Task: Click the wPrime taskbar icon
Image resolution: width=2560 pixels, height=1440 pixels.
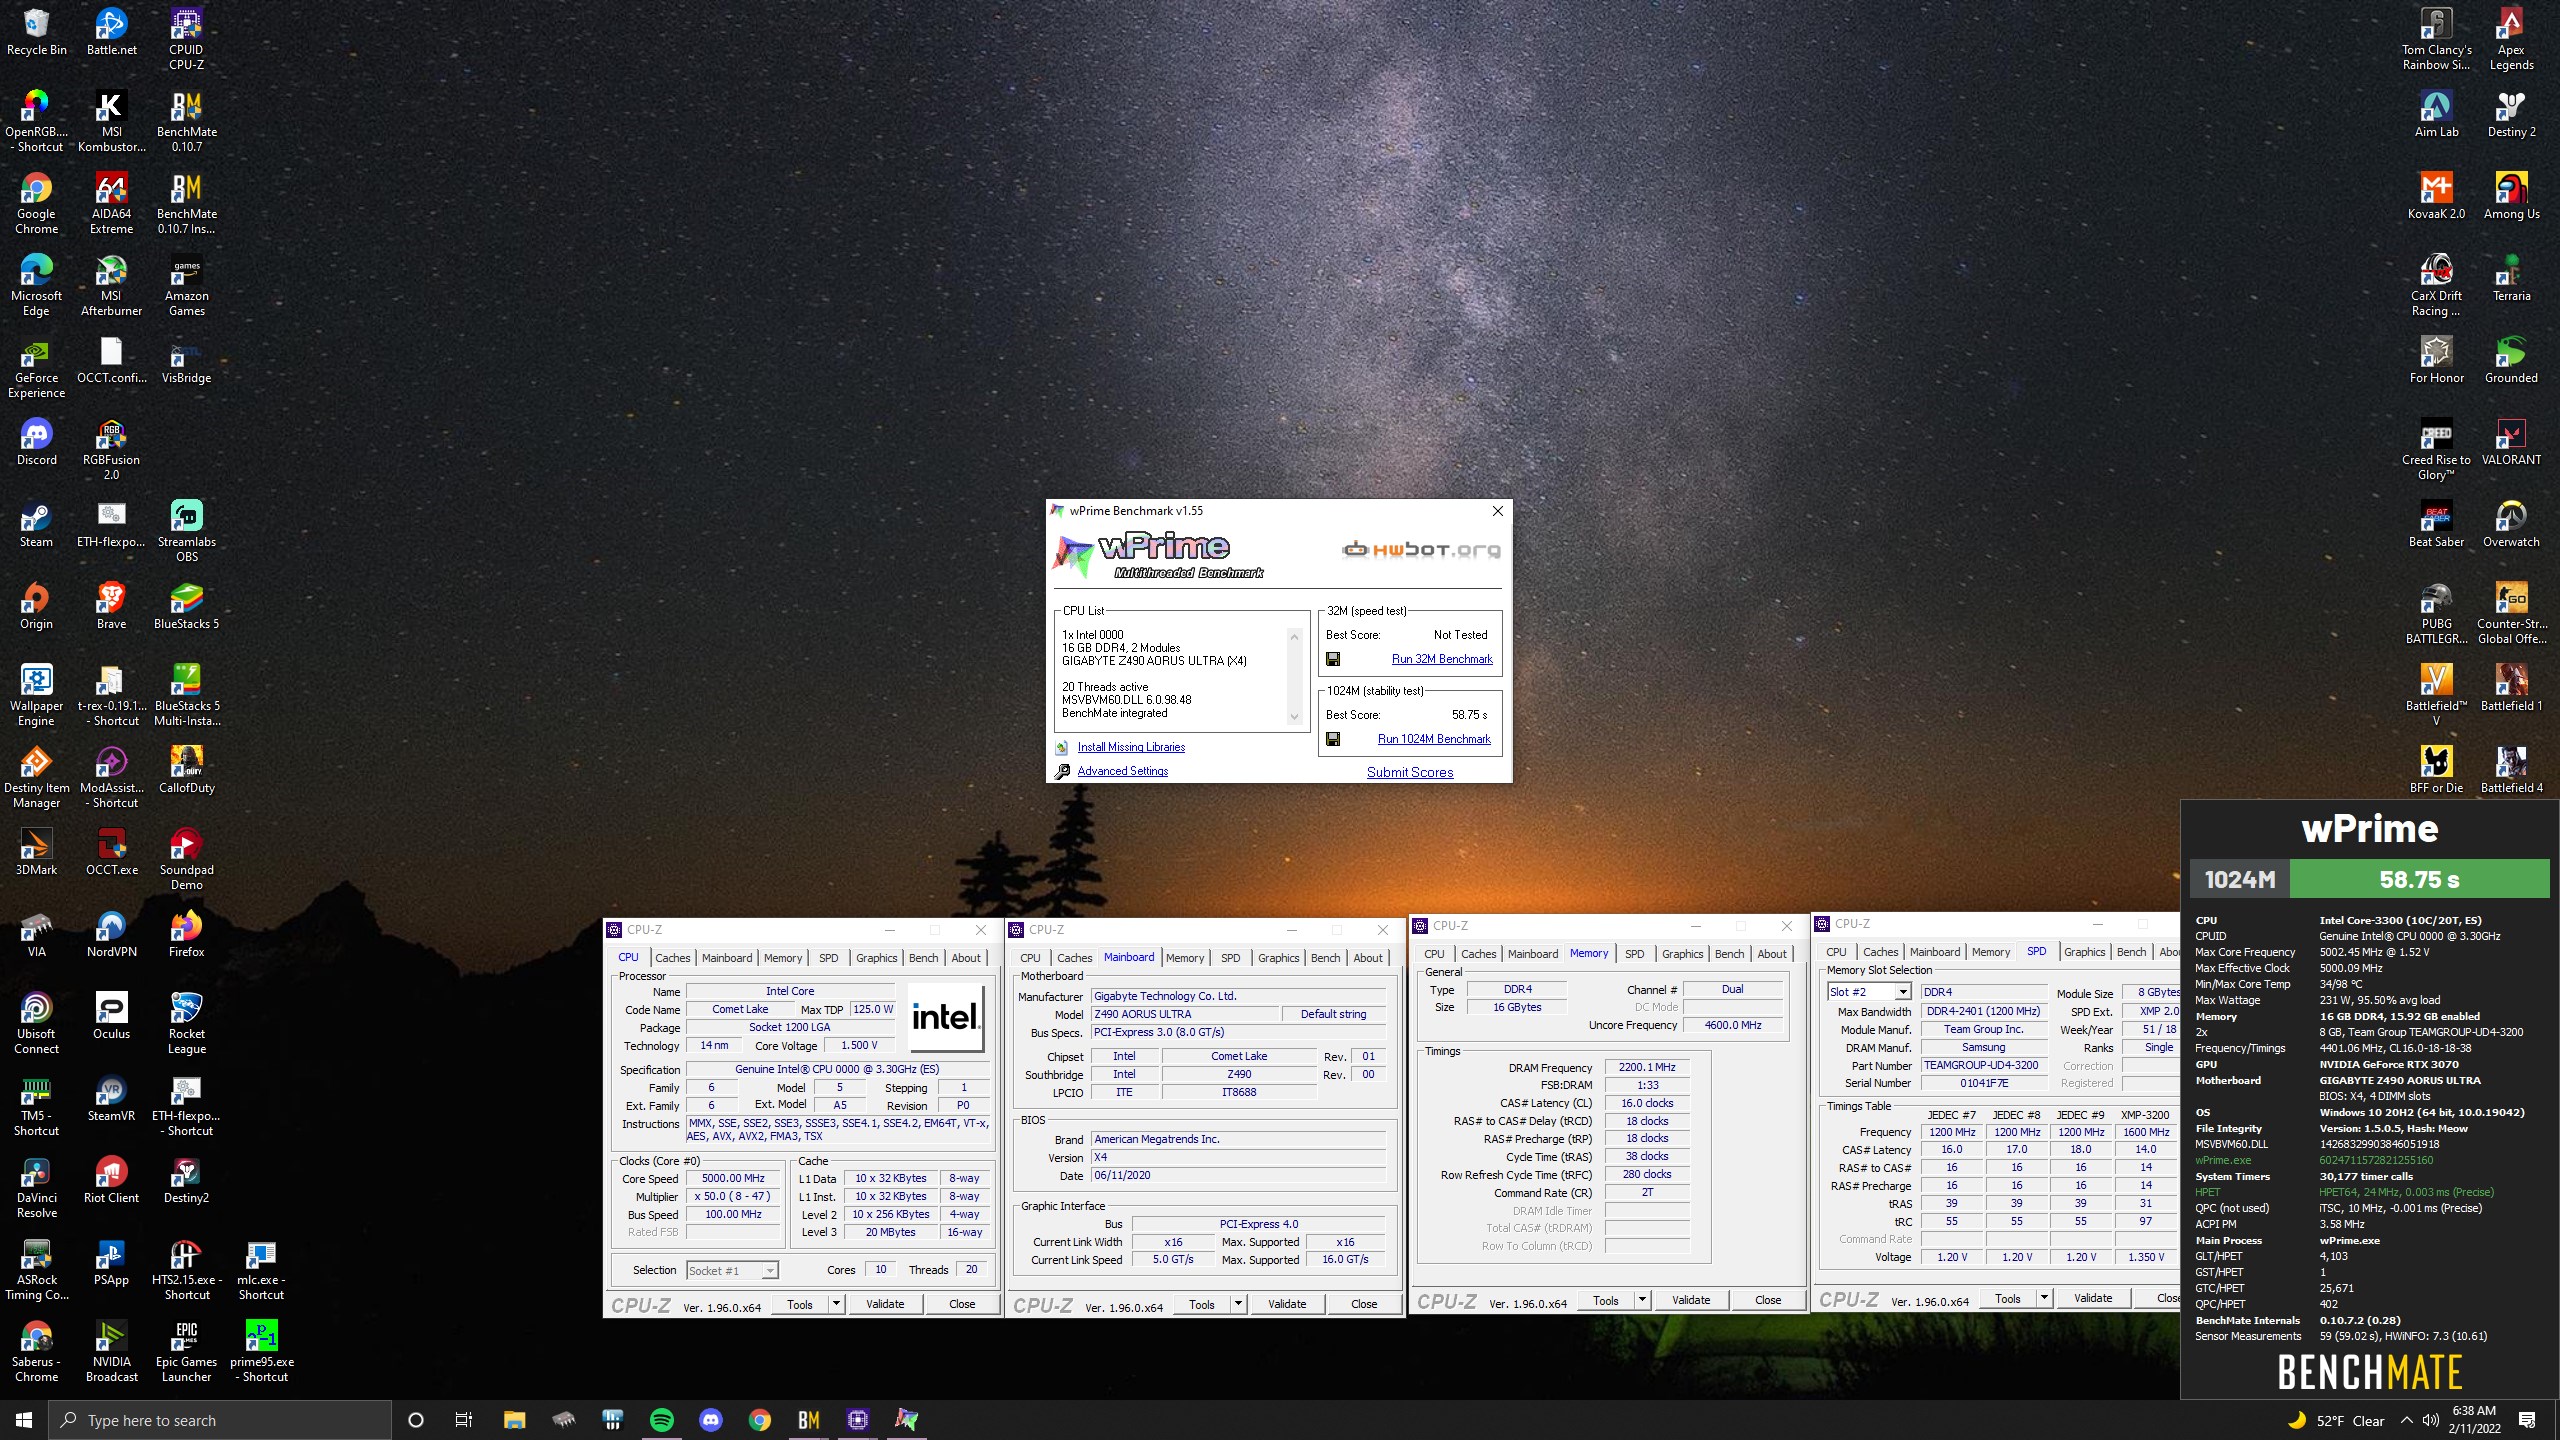Action: coord(907,1420)
